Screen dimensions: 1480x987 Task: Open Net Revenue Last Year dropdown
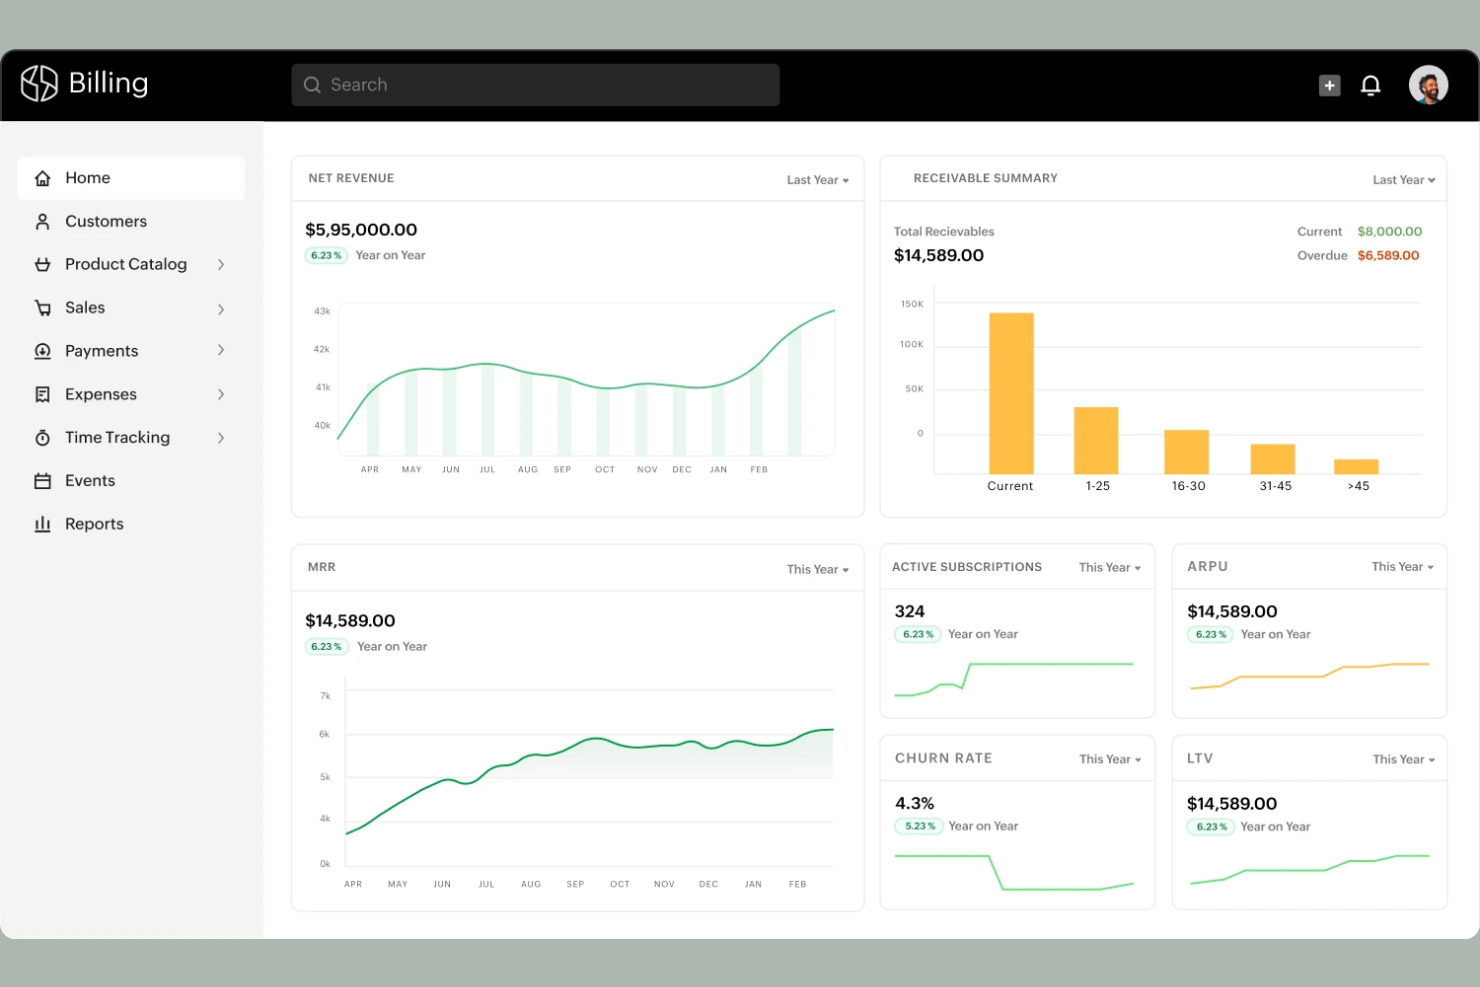[x=818, y=180]
